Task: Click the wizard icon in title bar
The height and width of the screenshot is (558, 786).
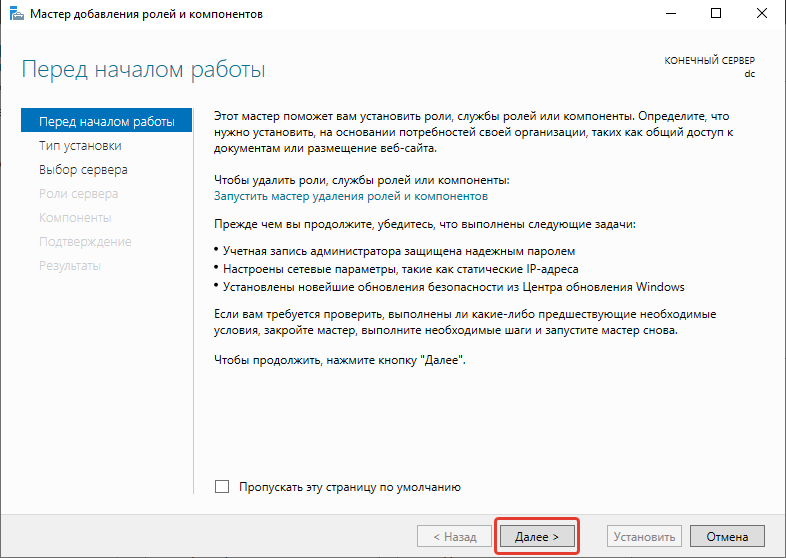Action: (x=16, y=14)
